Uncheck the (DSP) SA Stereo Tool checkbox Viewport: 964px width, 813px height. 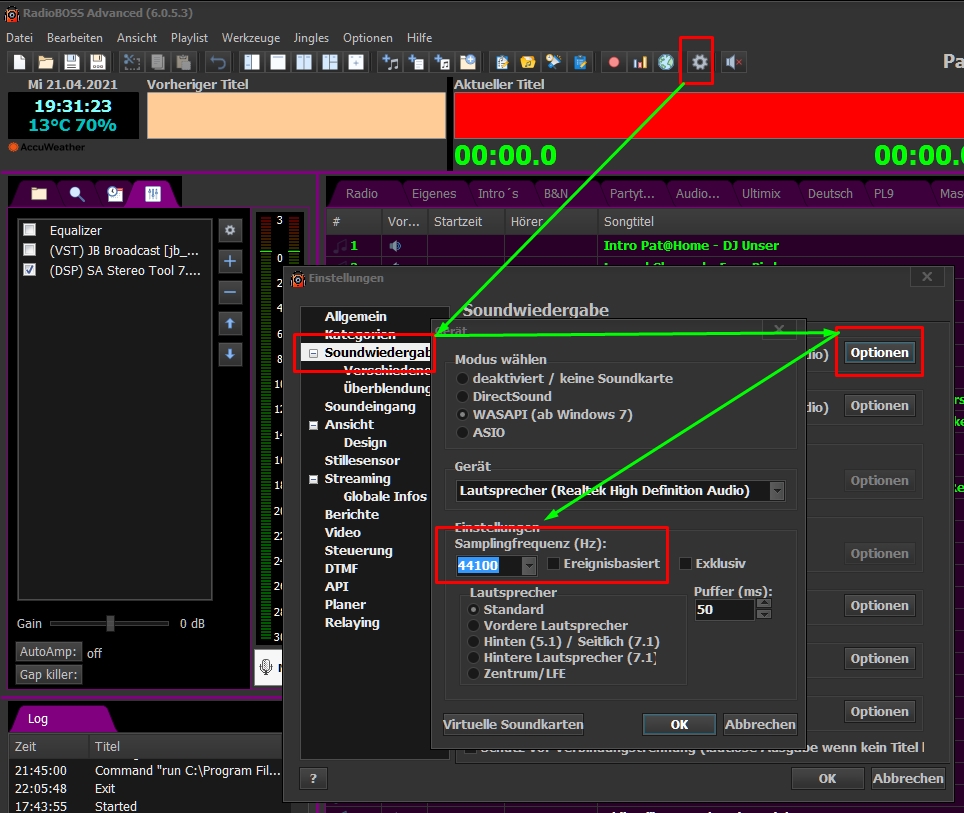(x=29, y=270)
